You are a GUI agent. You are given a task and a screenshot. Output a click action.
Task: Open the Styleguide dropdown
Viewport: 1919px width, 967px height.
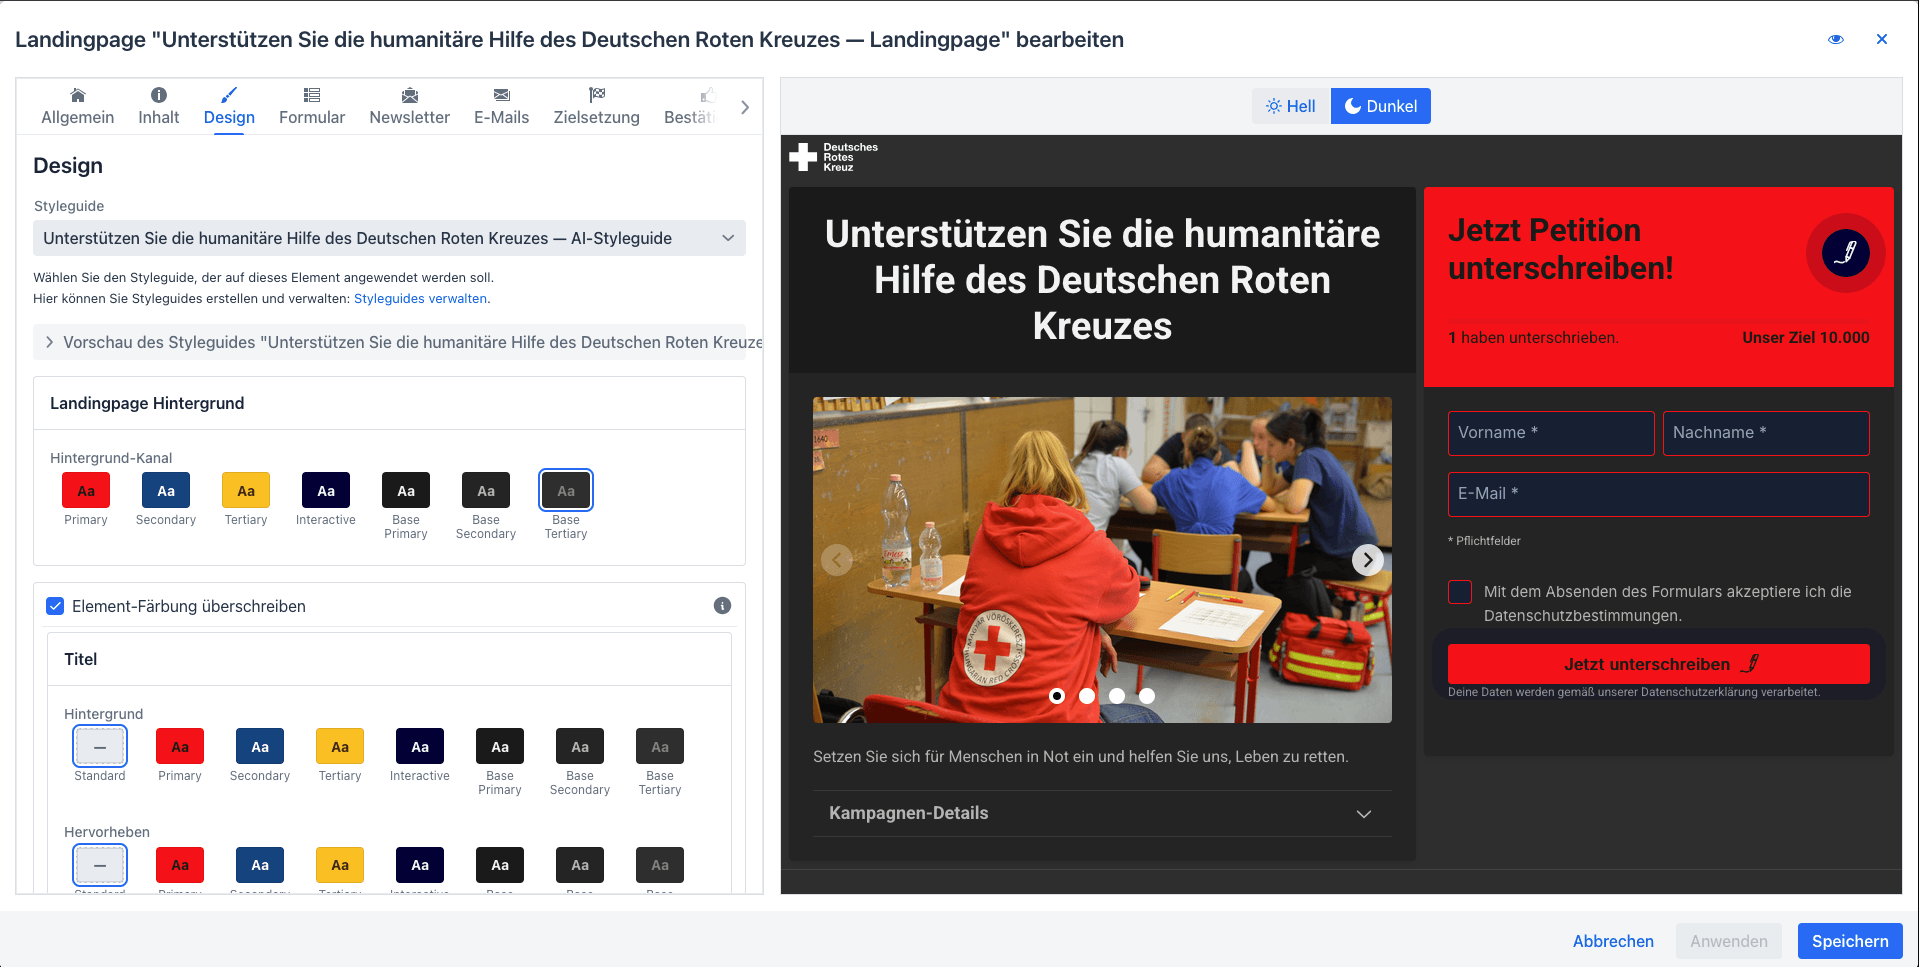(x=390, y=238)
